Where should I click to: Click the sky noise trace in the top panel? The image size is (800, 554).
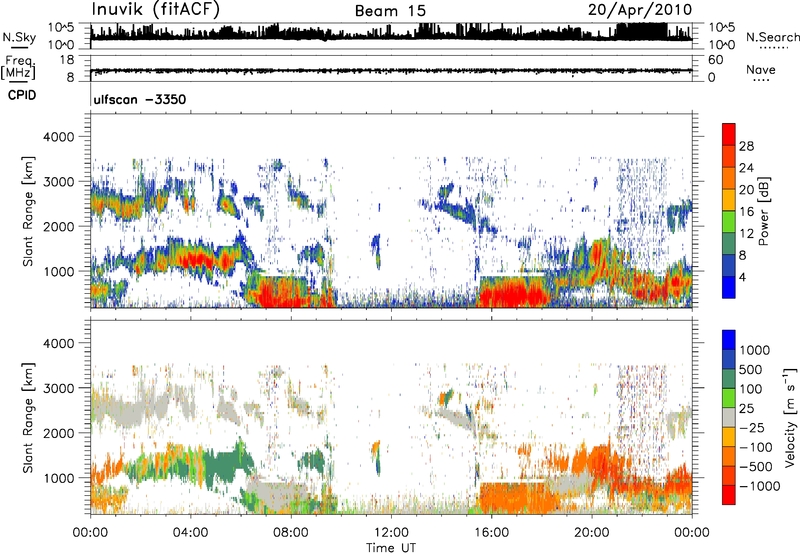point(391,34)
